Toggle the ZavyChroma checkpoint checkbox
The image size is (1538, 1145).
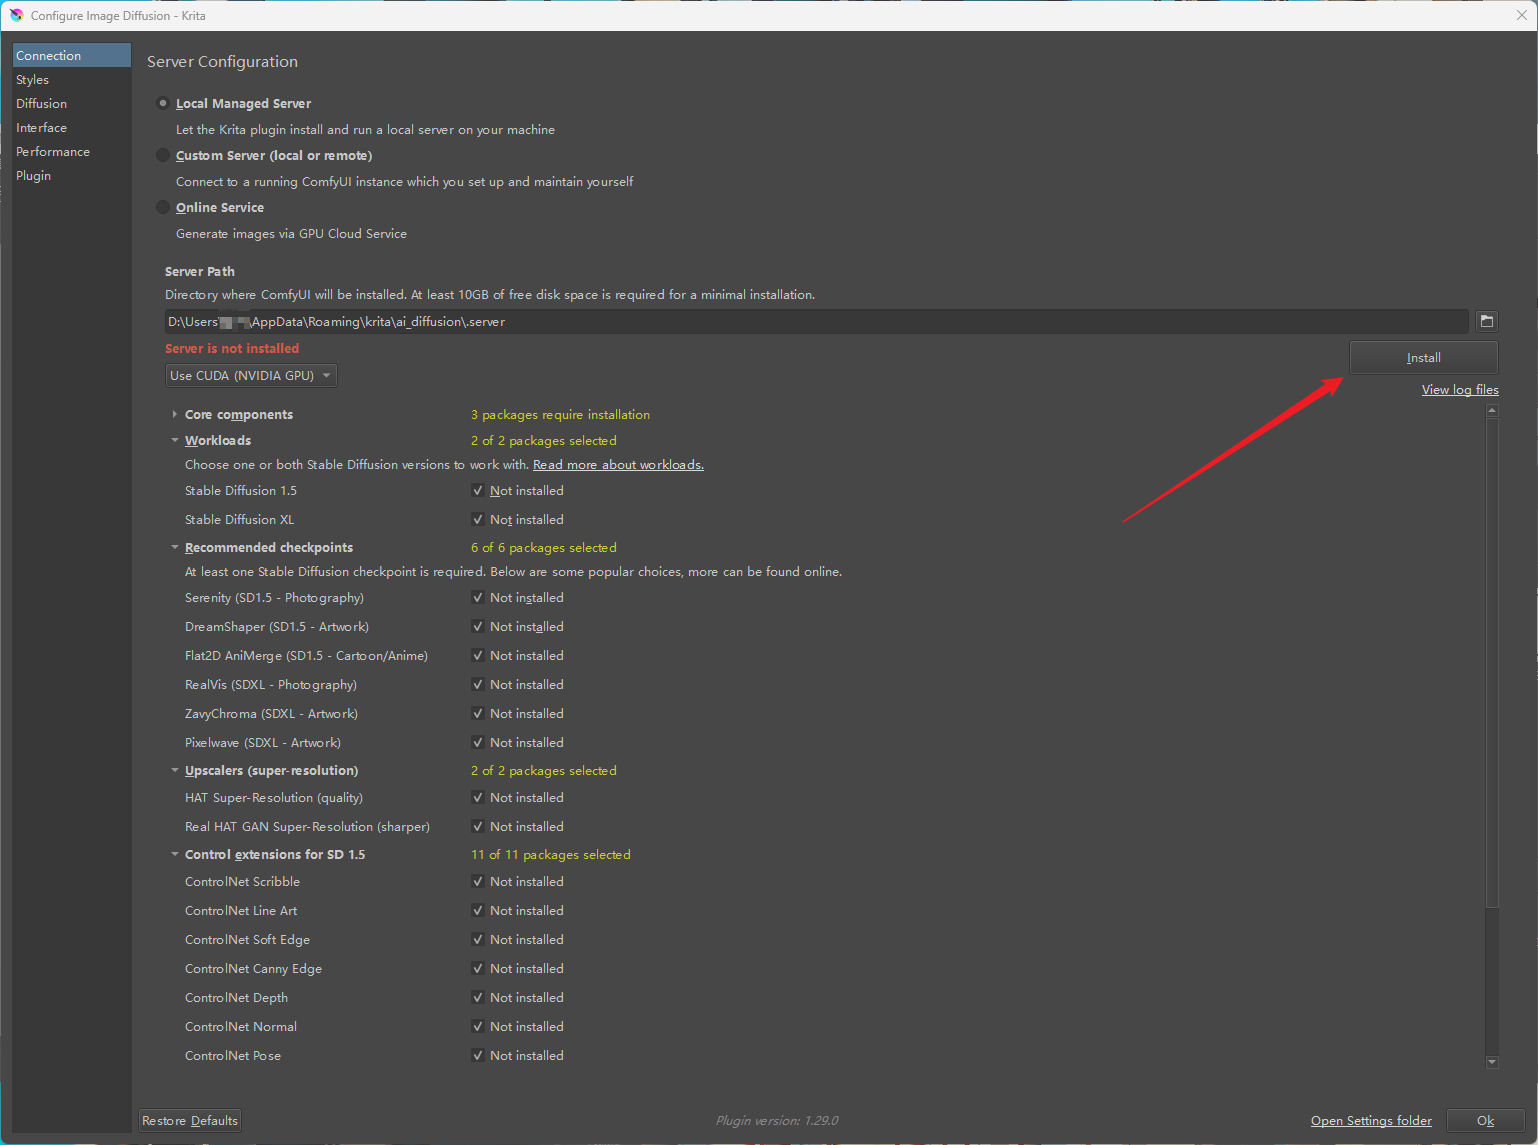pyautogui.click(x=478, y=714)
